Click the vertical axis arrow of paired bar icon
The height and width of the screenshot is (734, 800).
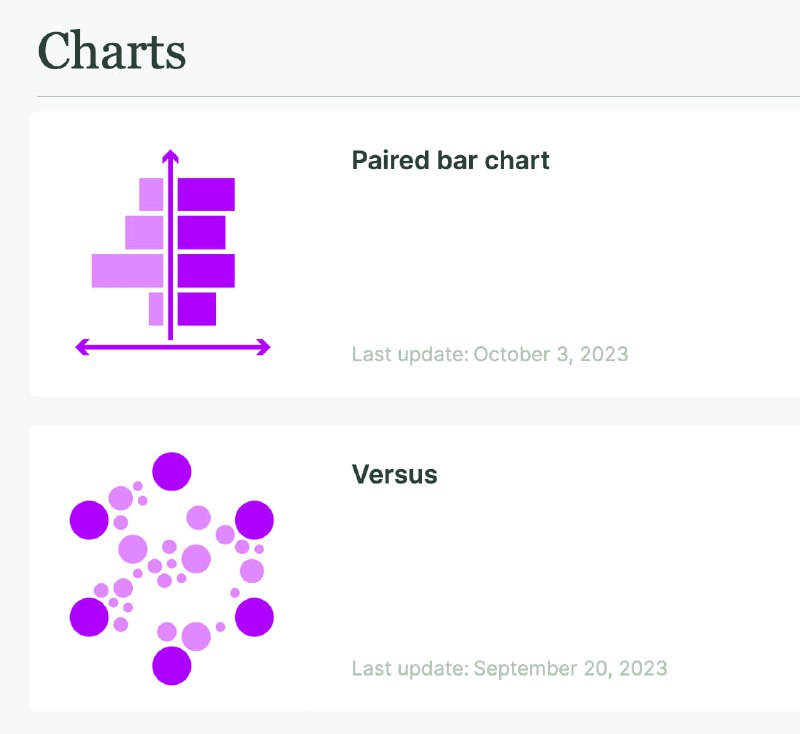tap(170, 245)
